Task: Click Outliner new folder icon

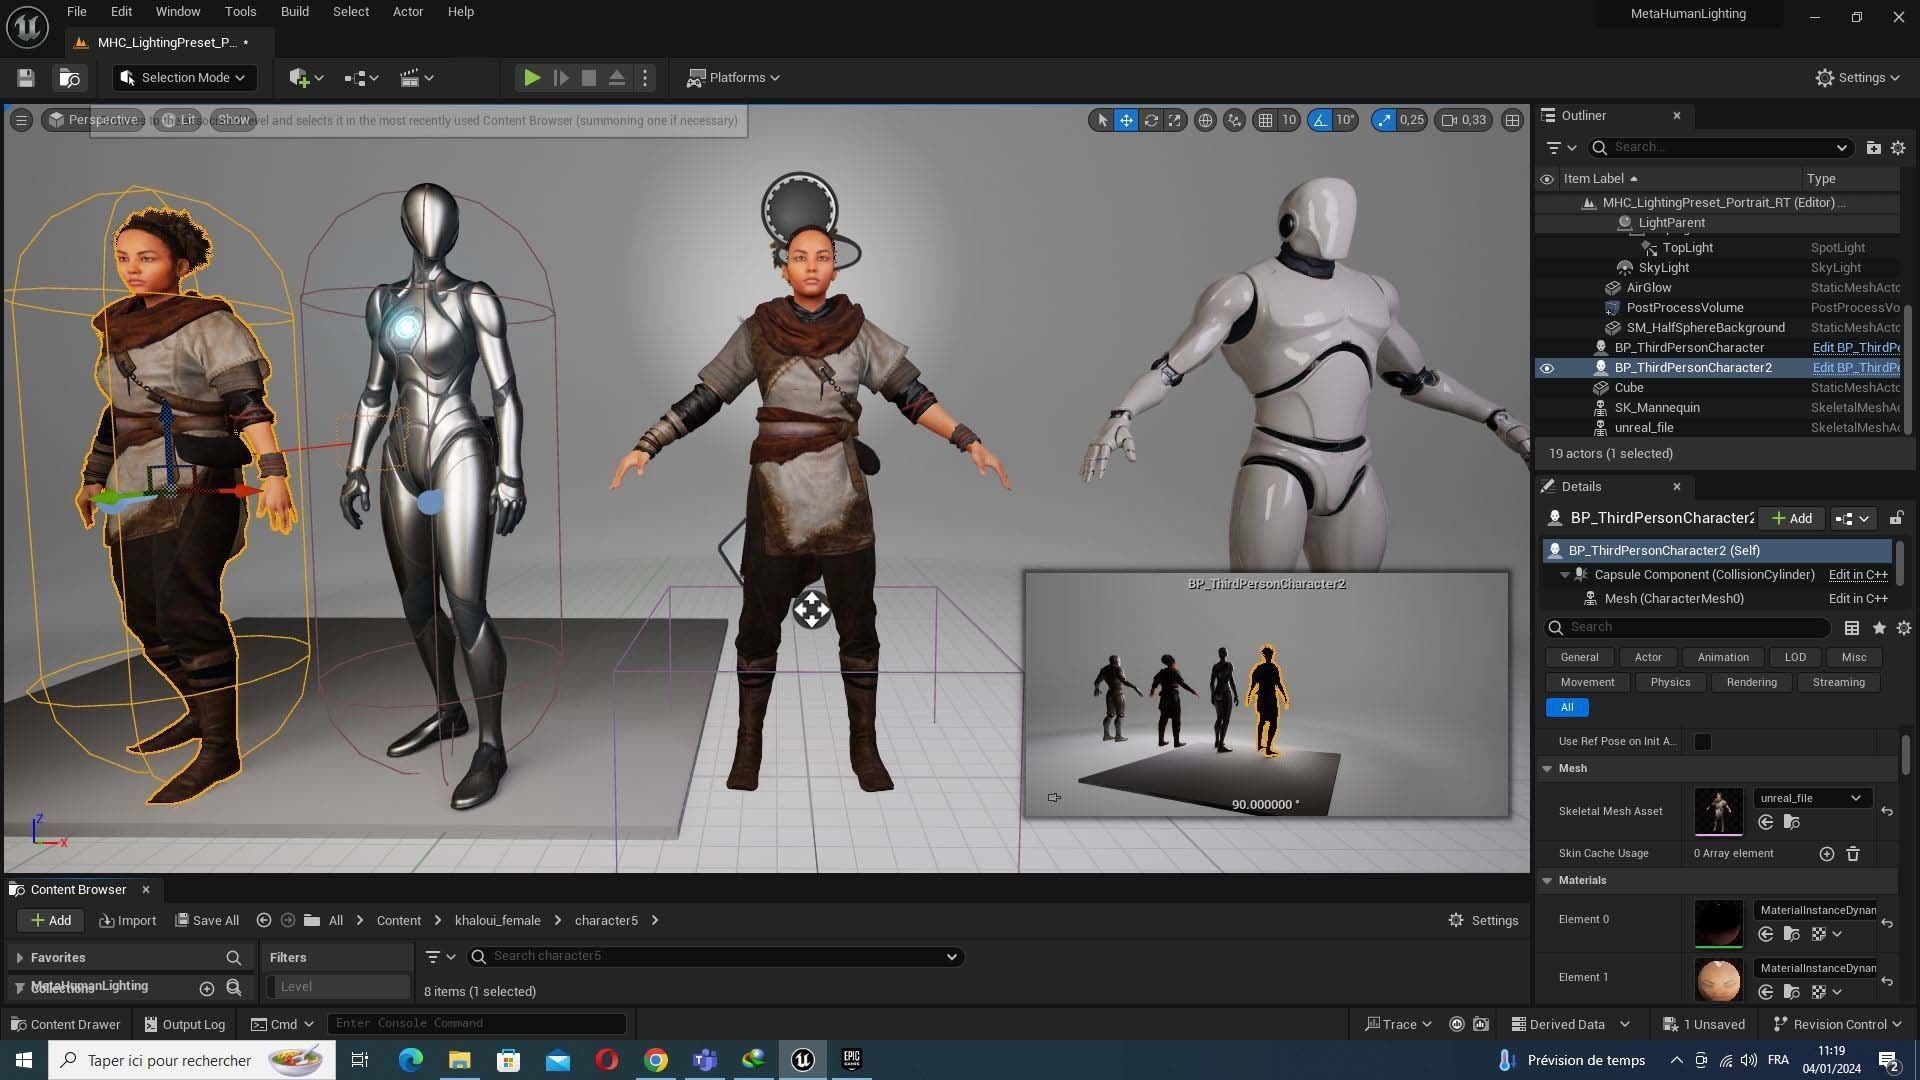Action: pos(1873,147)
